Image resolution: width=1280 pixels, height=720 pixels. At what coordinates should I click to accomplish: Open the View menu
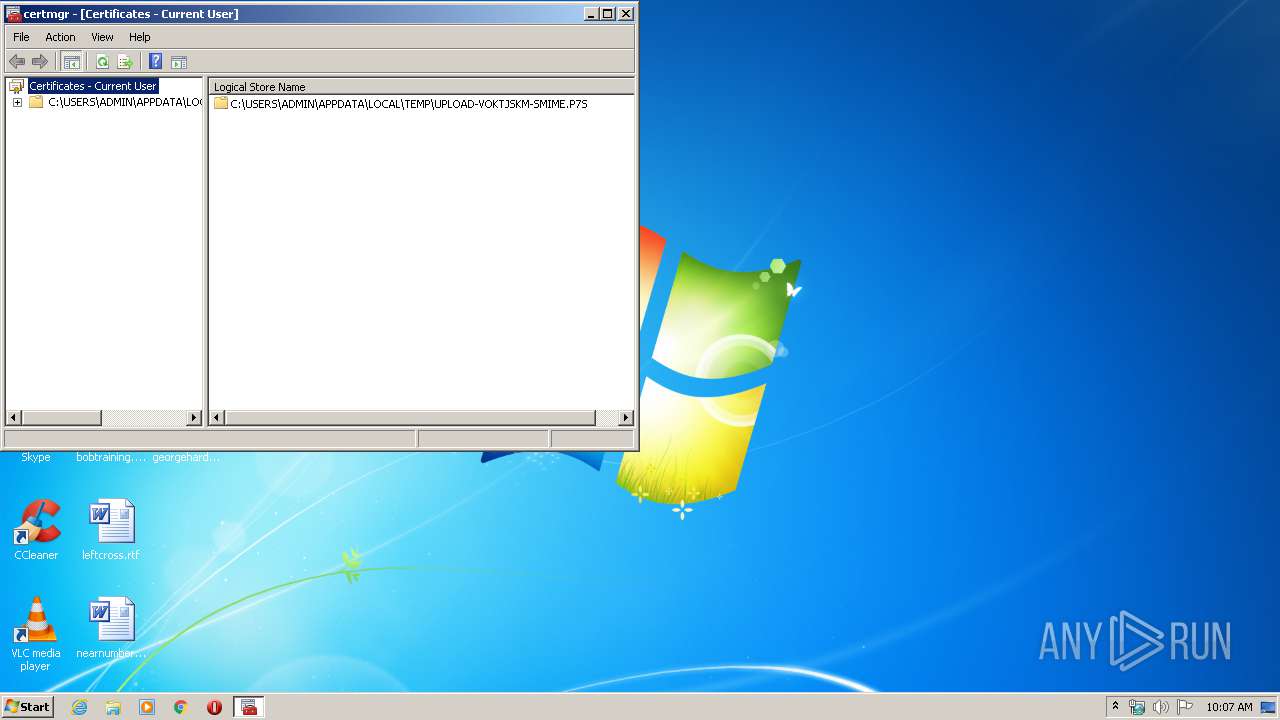click(x=102, y=37)
